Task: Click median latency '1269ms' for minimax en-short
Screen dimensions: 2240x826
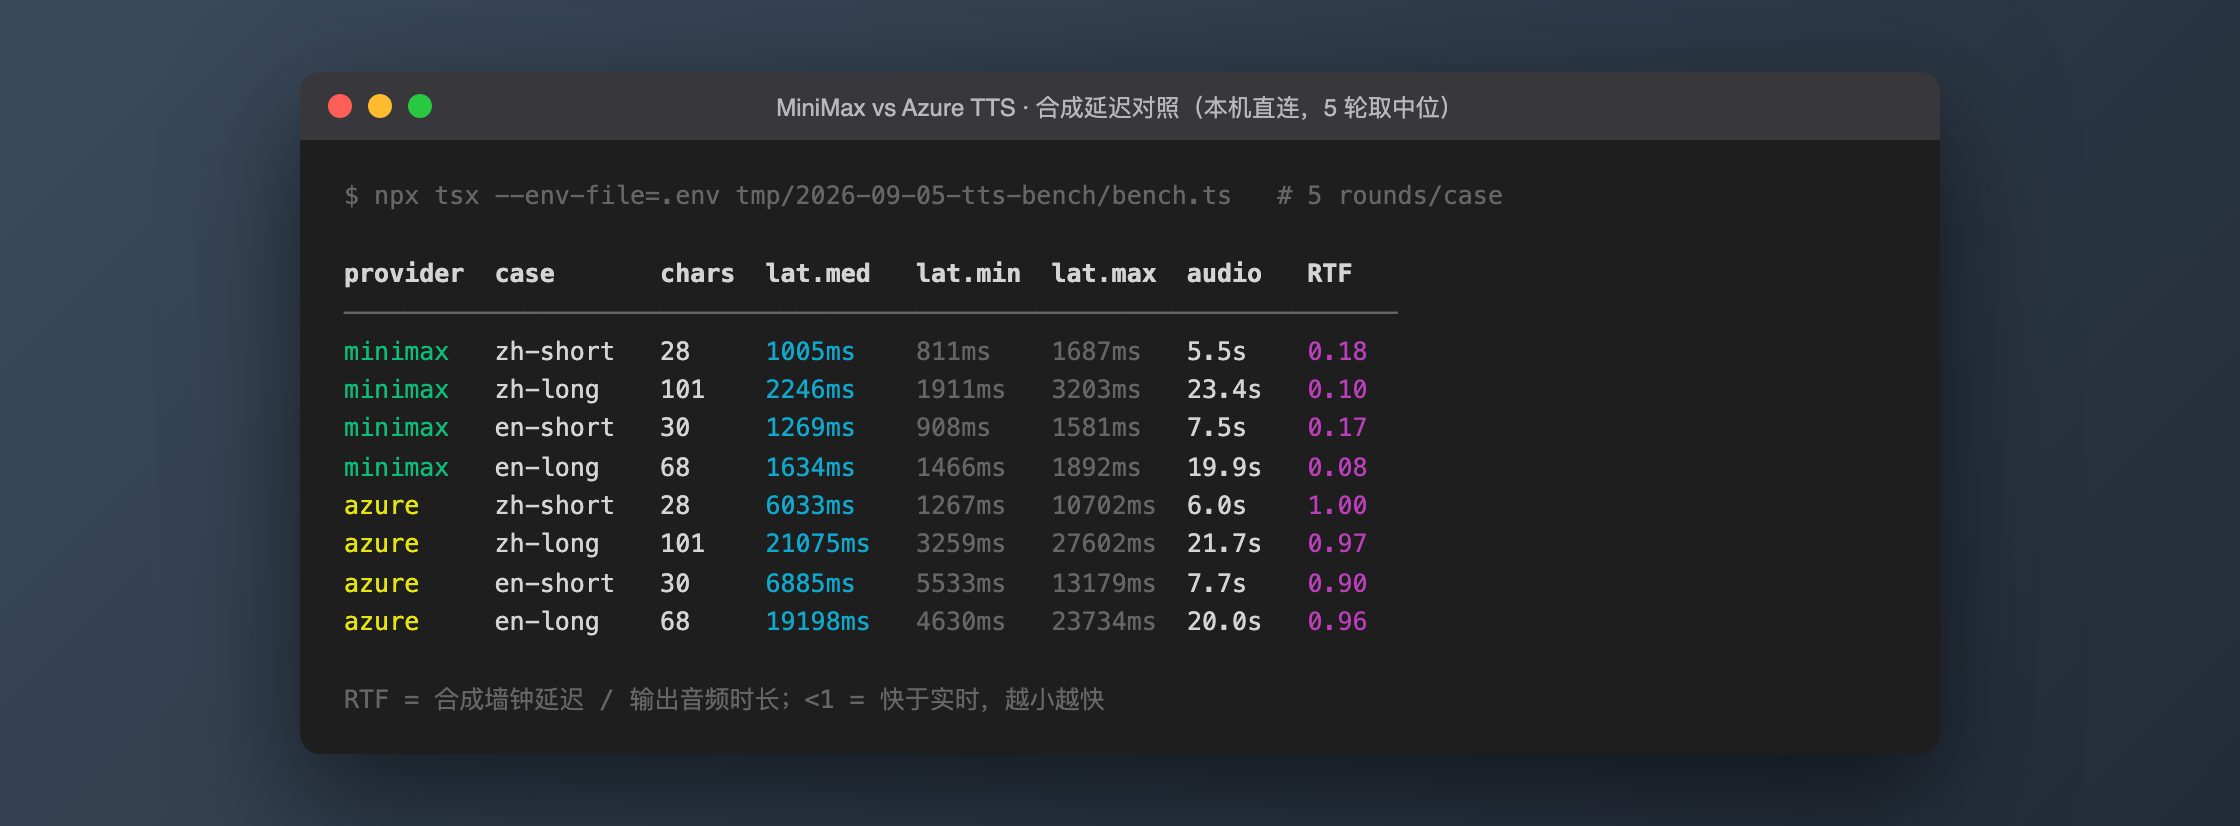Action: coord(810,427)
